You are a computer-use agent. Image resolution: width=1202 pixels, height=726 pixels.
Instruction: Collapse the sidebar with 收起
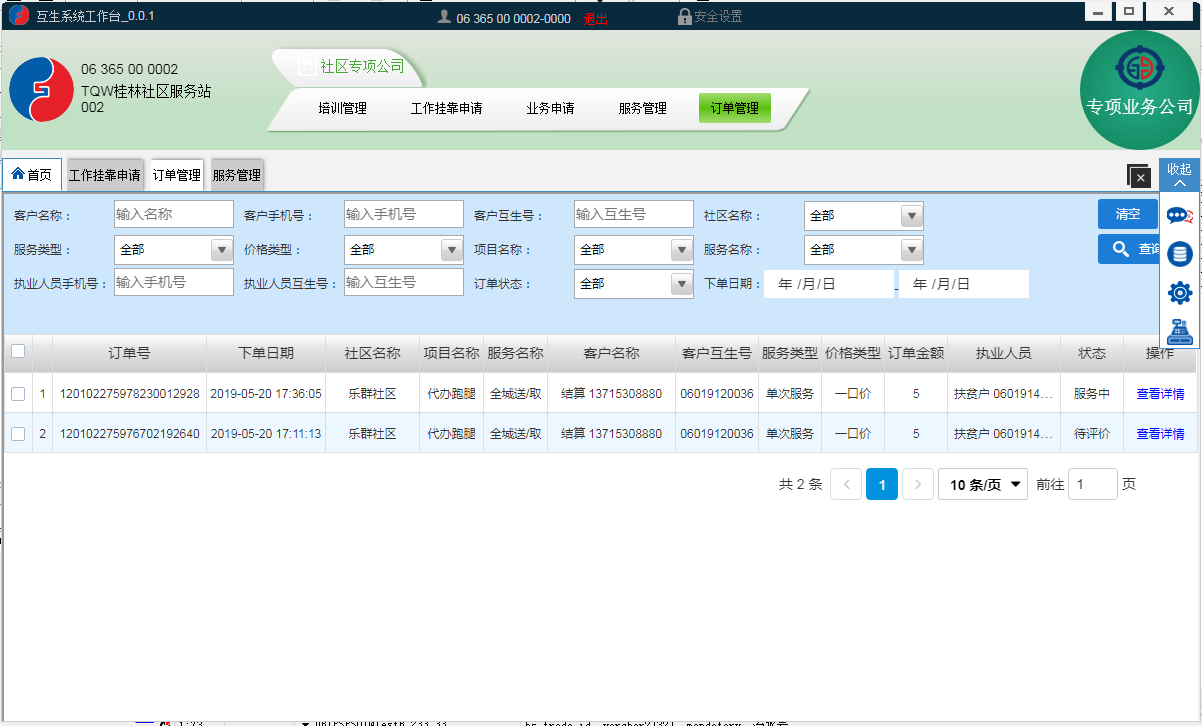[x=1180, y=175]
